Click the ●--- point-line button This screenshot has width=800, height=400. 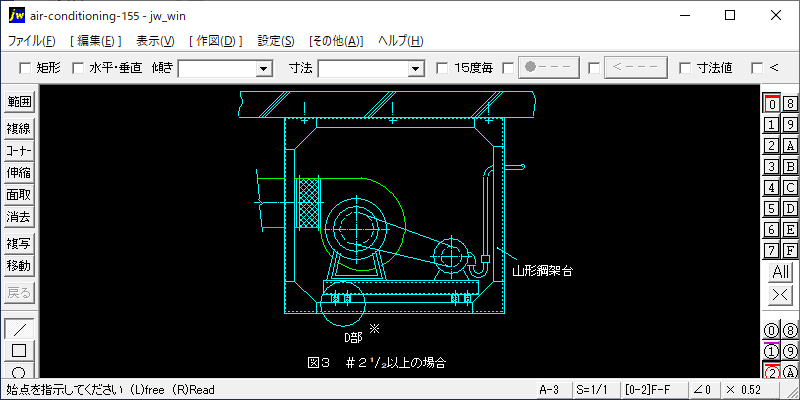[x=549, y=68]
